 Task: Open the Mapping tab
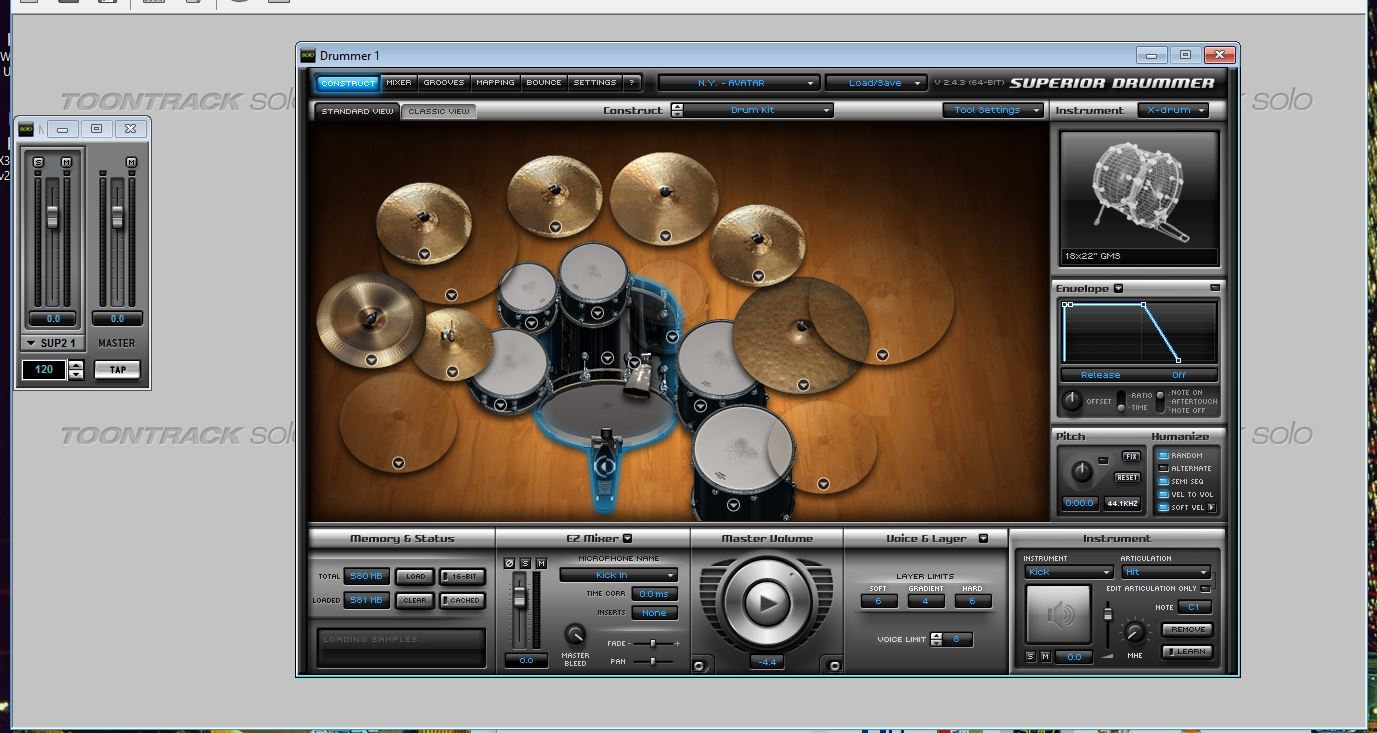tap(495, 83)
